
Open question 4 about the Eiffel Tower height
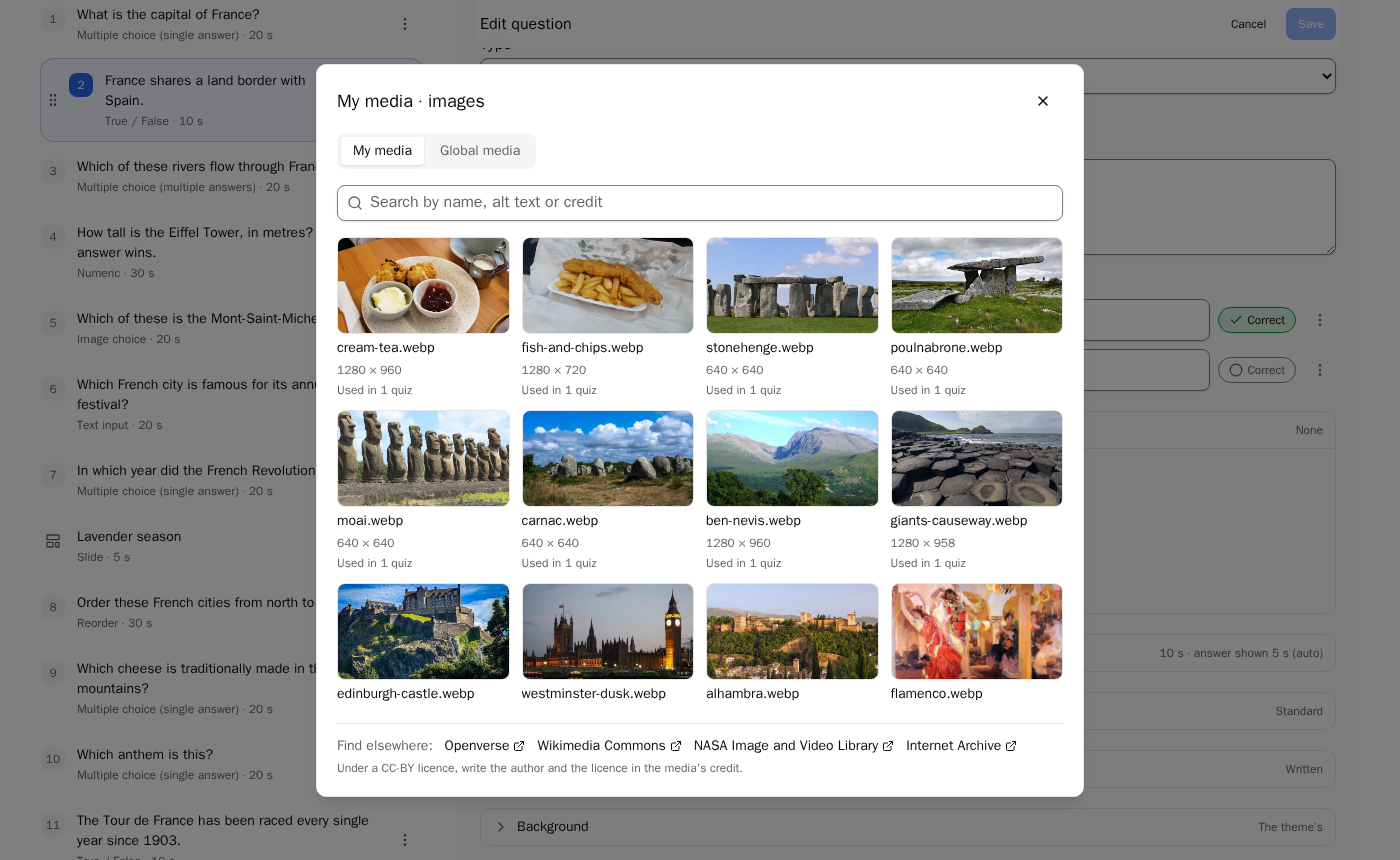pyautogui.click(x=232, y=252)
